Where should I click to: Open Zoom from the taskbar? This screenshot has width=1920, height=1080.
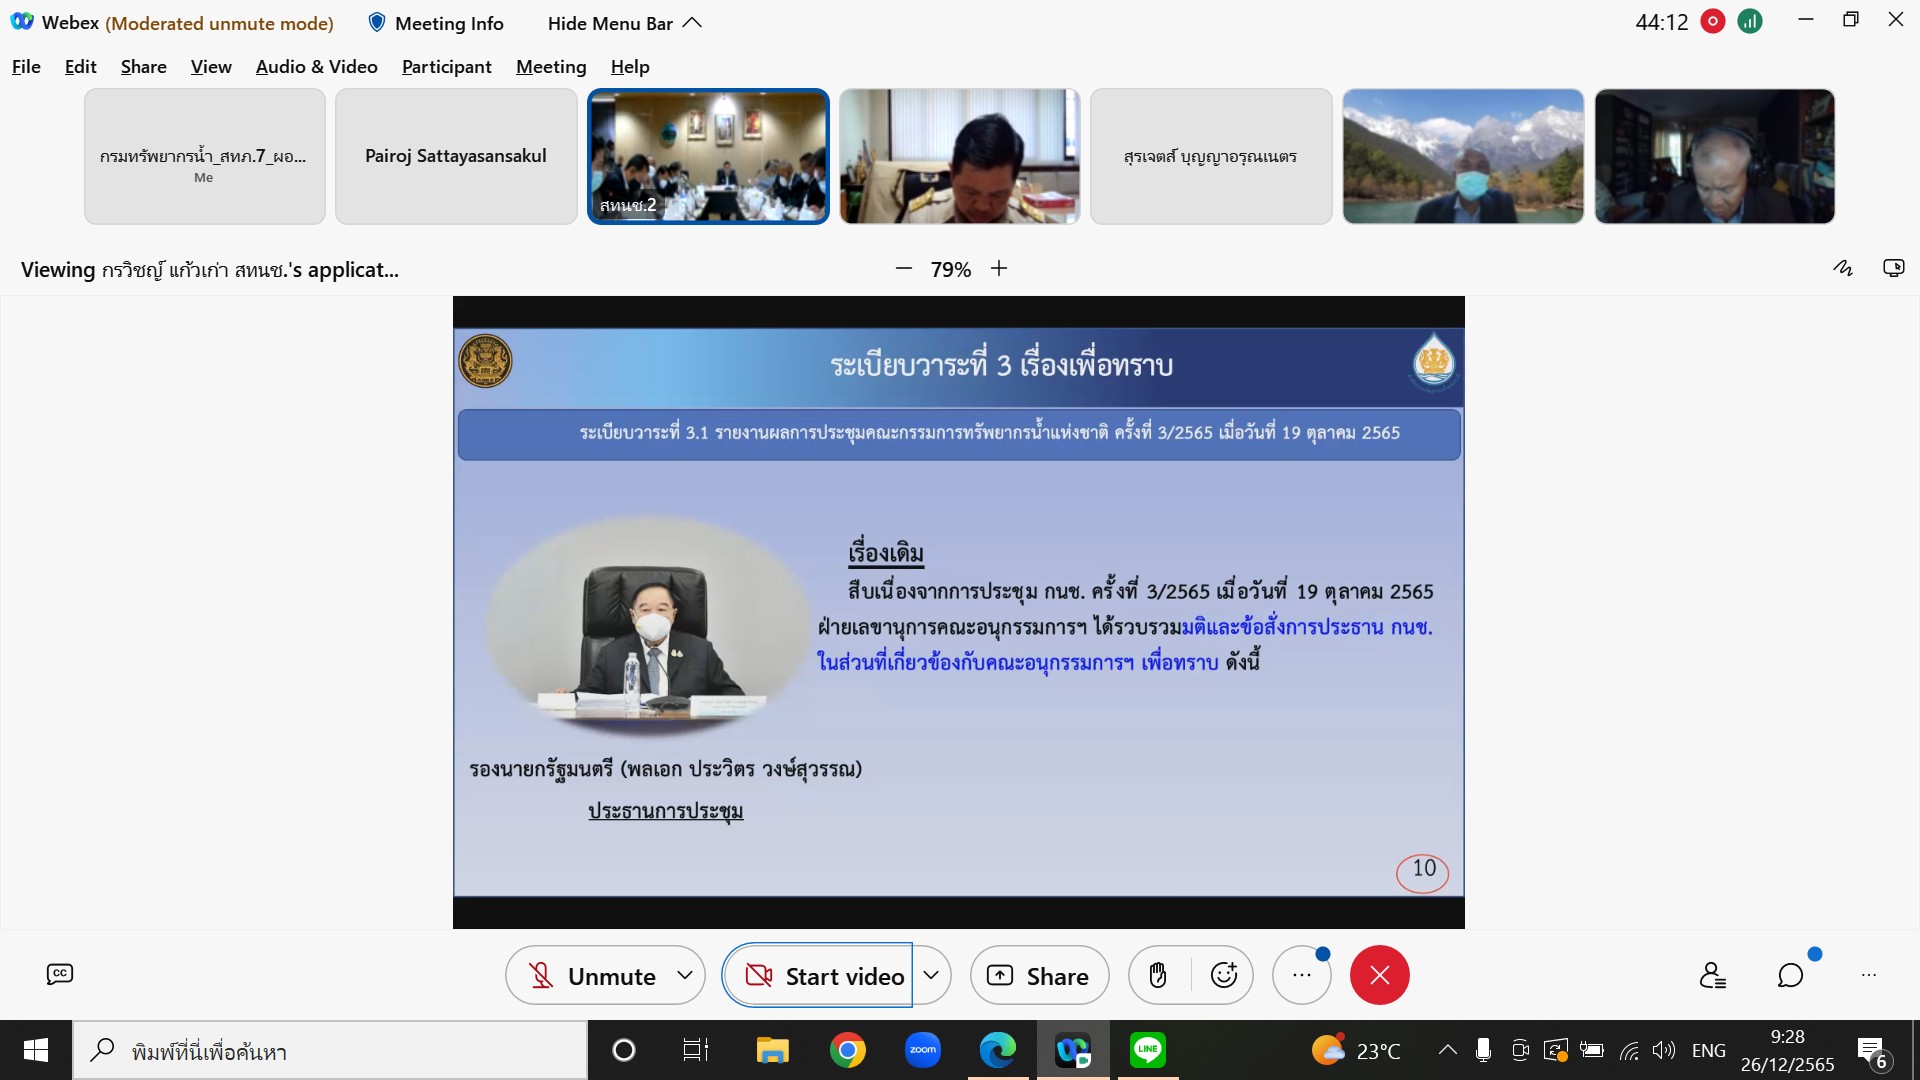[x=923, y=1050]
